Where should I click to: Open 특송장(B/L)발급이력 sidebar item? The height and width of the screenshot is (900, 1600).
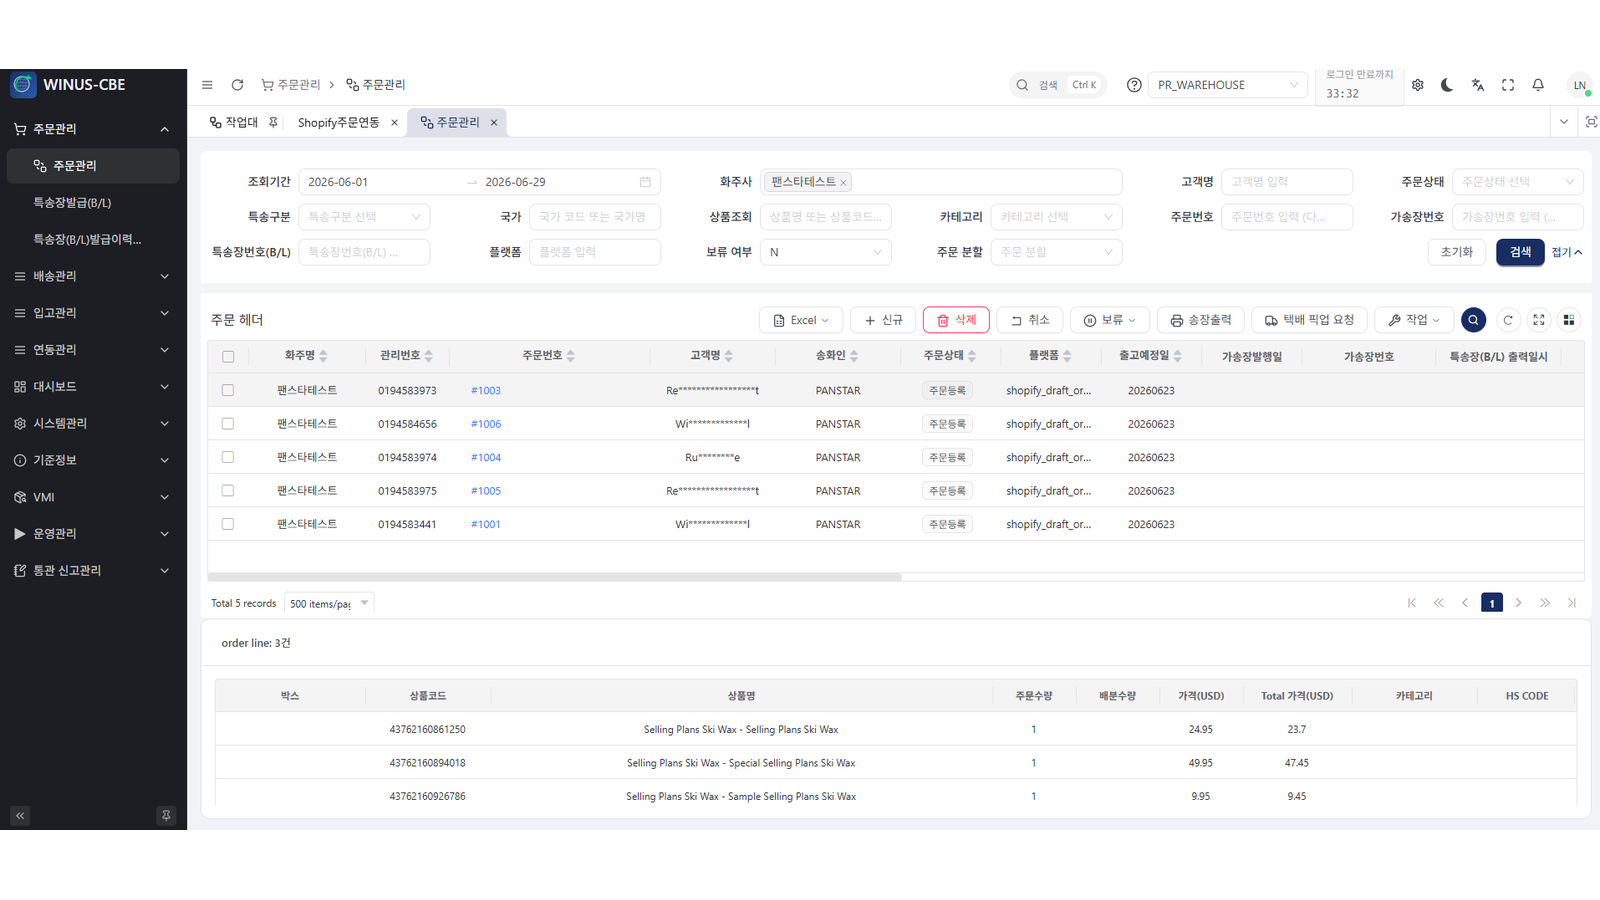[93, 239]
